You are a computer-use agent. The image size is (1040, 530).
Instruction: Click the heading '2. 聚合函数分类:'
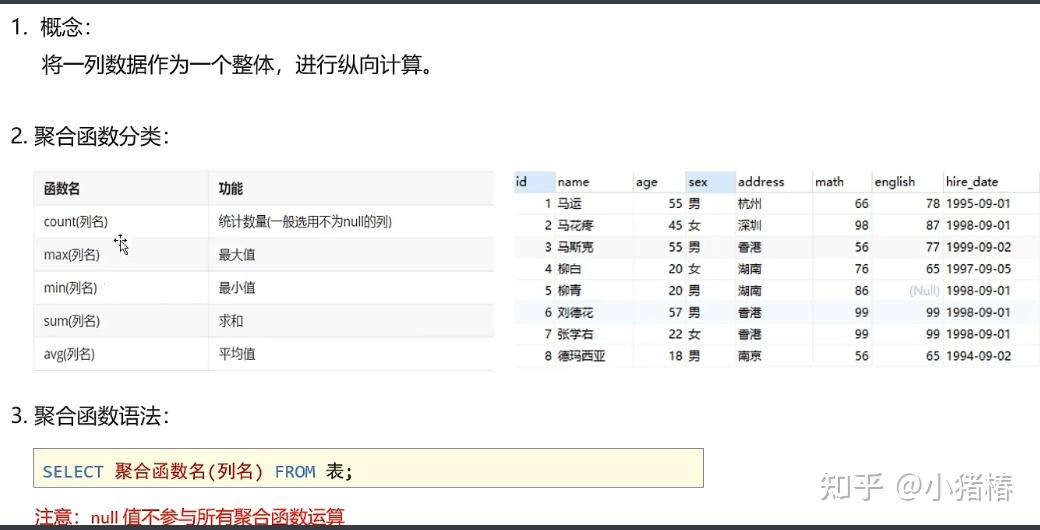pos(91,137)
